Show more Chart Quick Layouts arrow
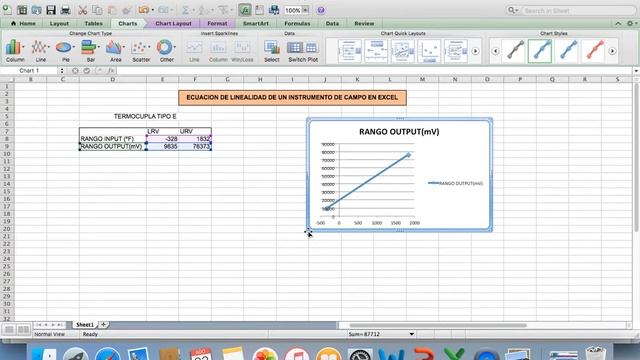Screen dimensions: 640x360 (476, 51)
